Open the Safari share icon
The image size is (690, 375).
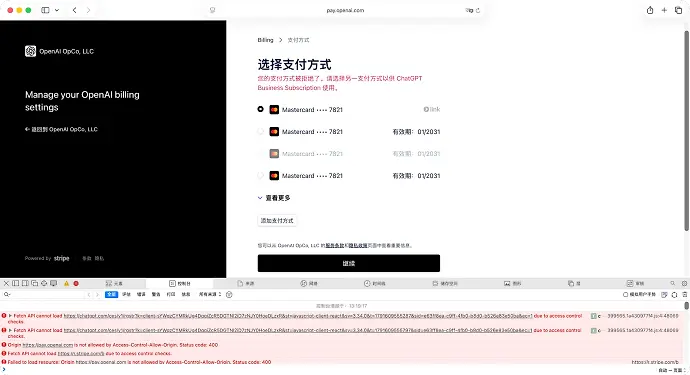(x=650, y=10)
